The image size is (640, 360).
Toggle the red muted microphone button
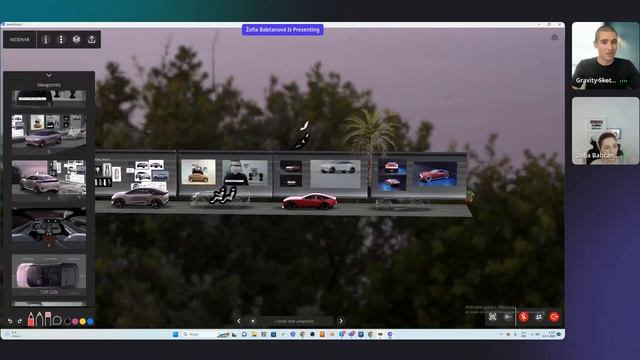click(x=524, y=317)
